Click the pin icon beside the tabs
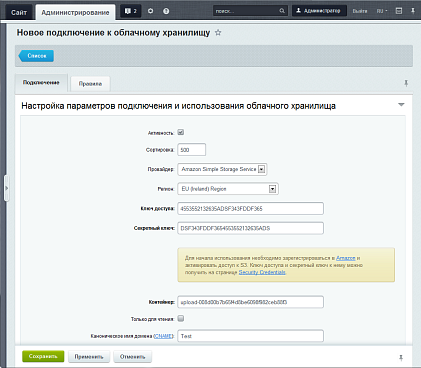This screenshot has width=421, height=368. [406, 83]
